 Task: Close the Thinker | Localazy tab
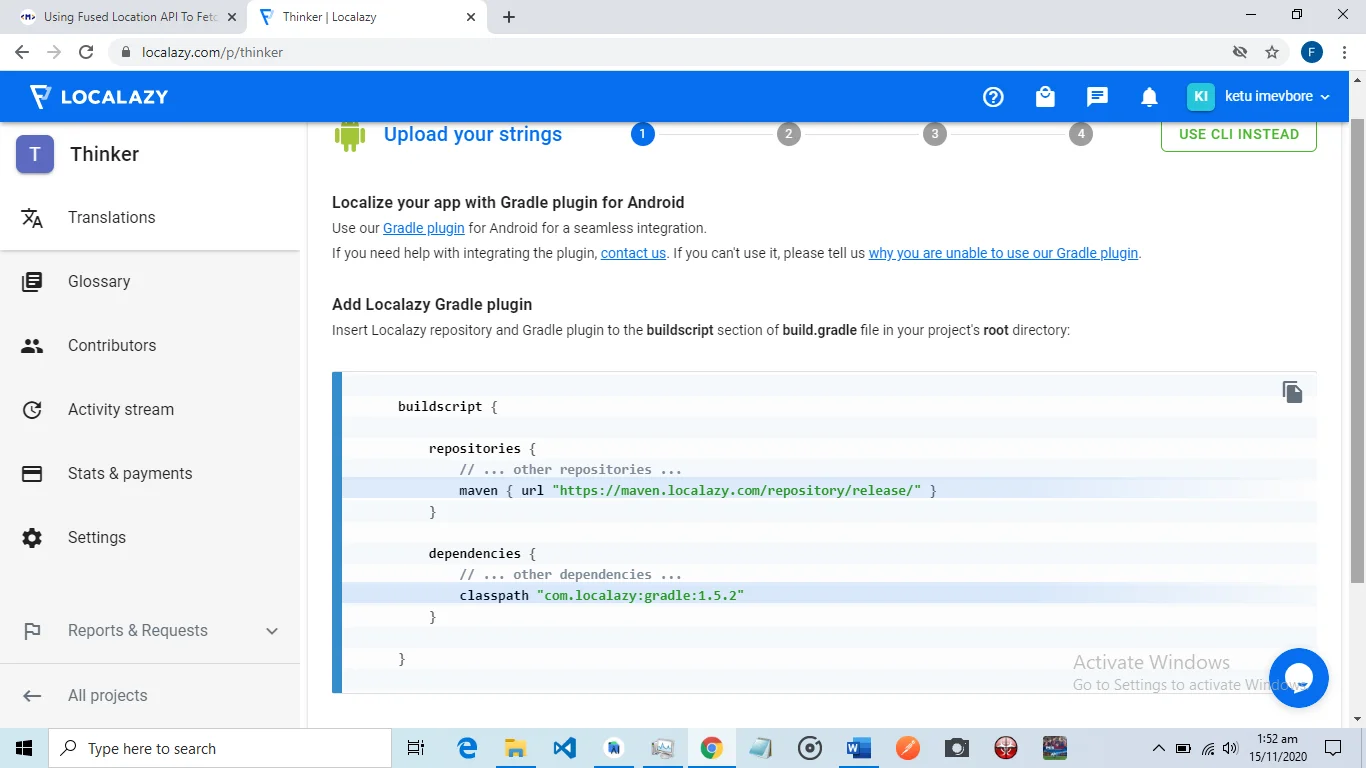[471, 17]
